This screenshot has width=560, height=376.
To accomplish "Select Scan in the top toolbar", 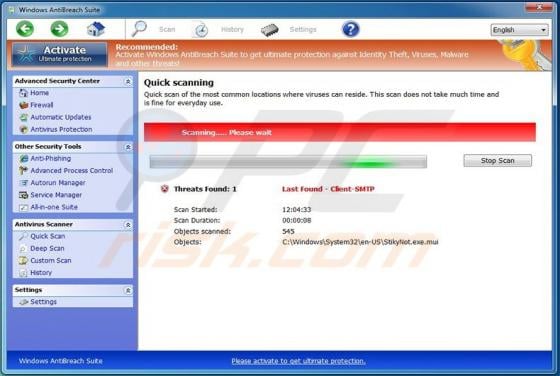I will [x=167, y=29].
